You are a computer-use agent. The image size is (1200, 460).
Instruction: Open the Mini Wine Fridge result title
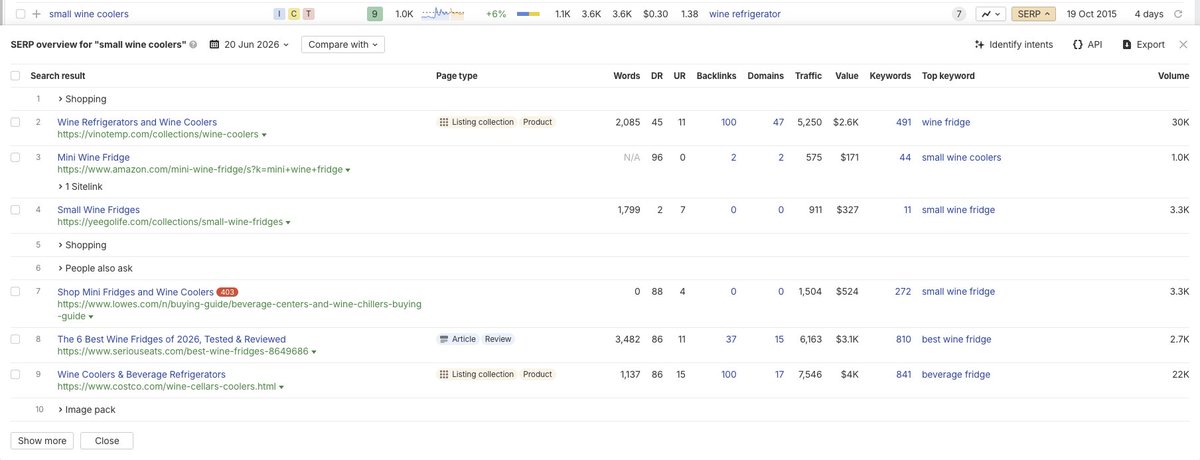(x=93, y=157)
